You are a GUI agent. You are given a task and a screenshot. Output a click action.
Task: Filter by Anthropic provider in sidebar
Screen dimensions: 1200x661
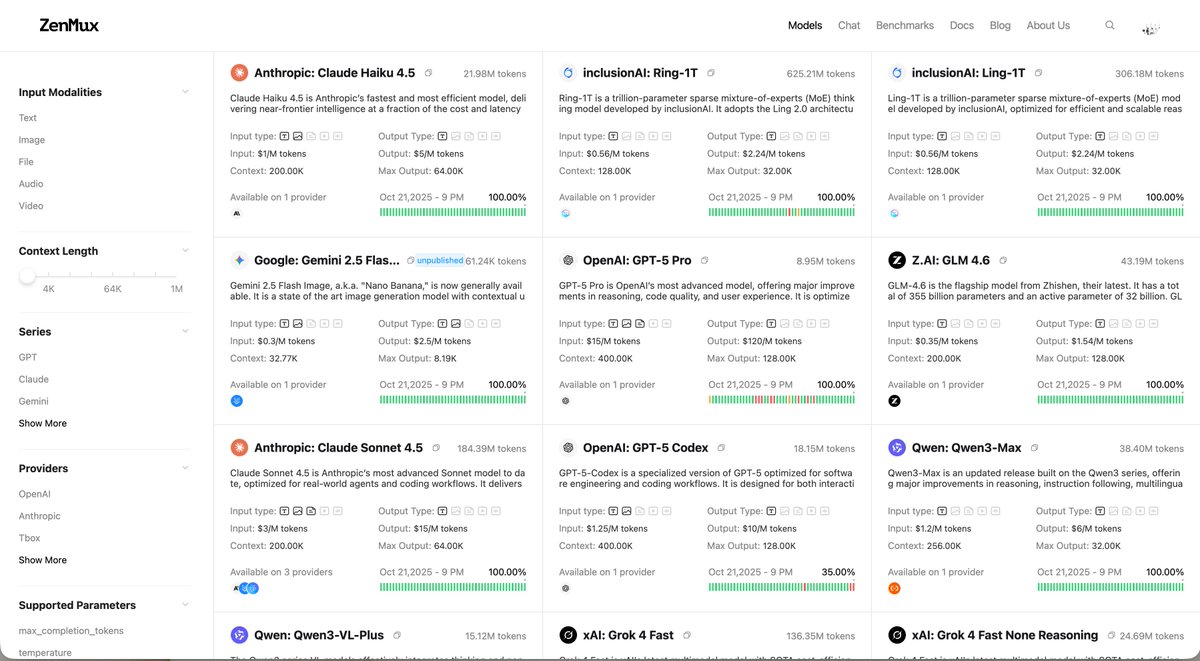39,516
